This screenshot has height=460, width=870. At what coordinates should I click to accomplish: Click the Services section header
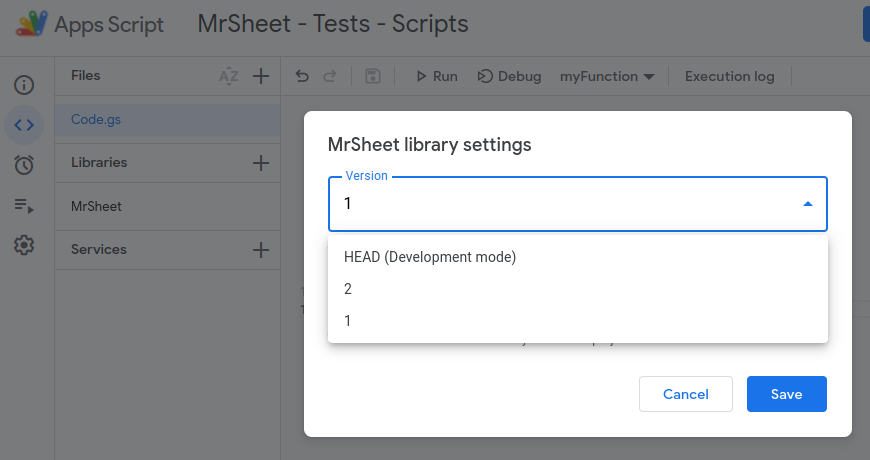(99, 250)
